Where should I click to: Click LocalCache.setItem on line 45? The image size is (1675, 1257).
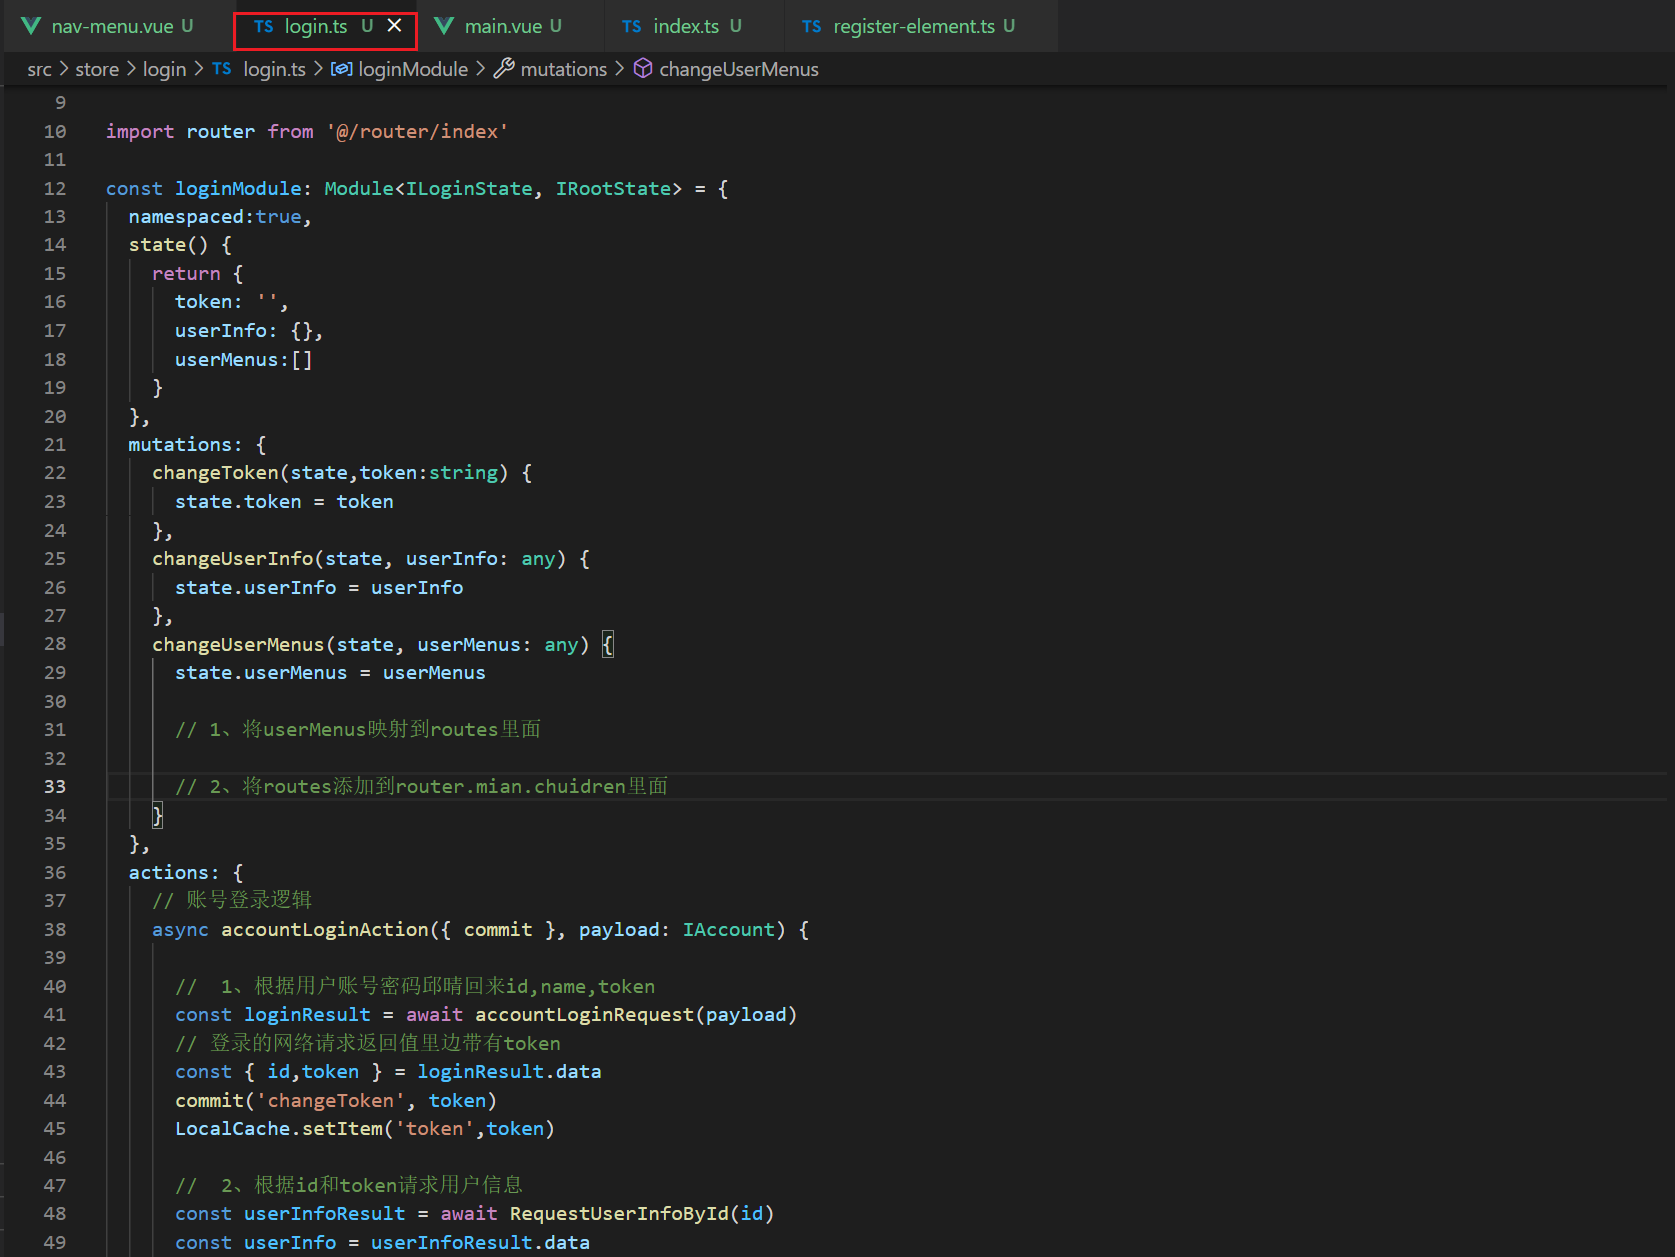pyautogui.click(x=279, y=1129)
